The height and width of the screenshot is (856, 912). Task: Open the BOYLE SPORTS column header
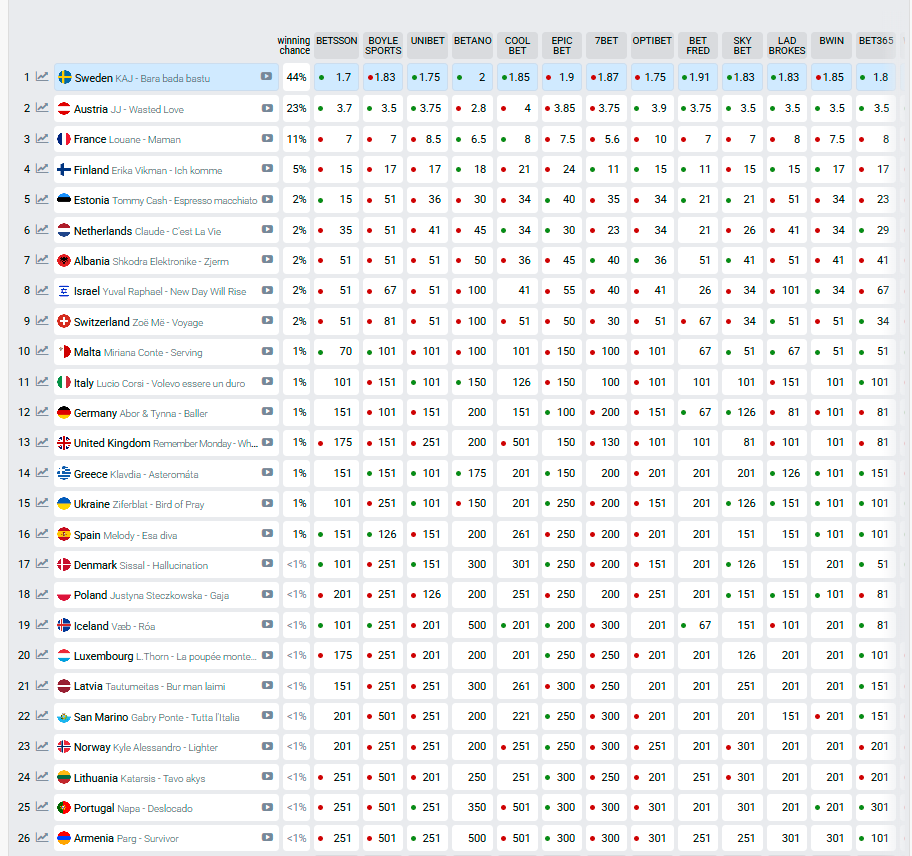(x=383, y=45)
